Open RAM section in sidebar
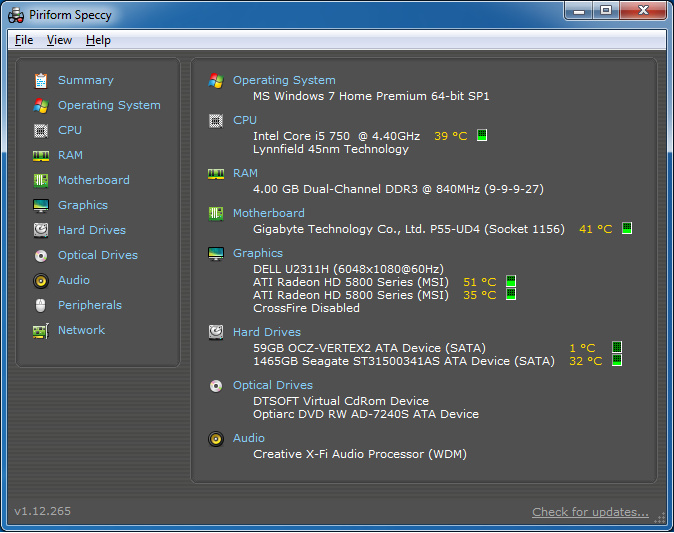Viewport: 674px width, 533px height. [70, 155]
